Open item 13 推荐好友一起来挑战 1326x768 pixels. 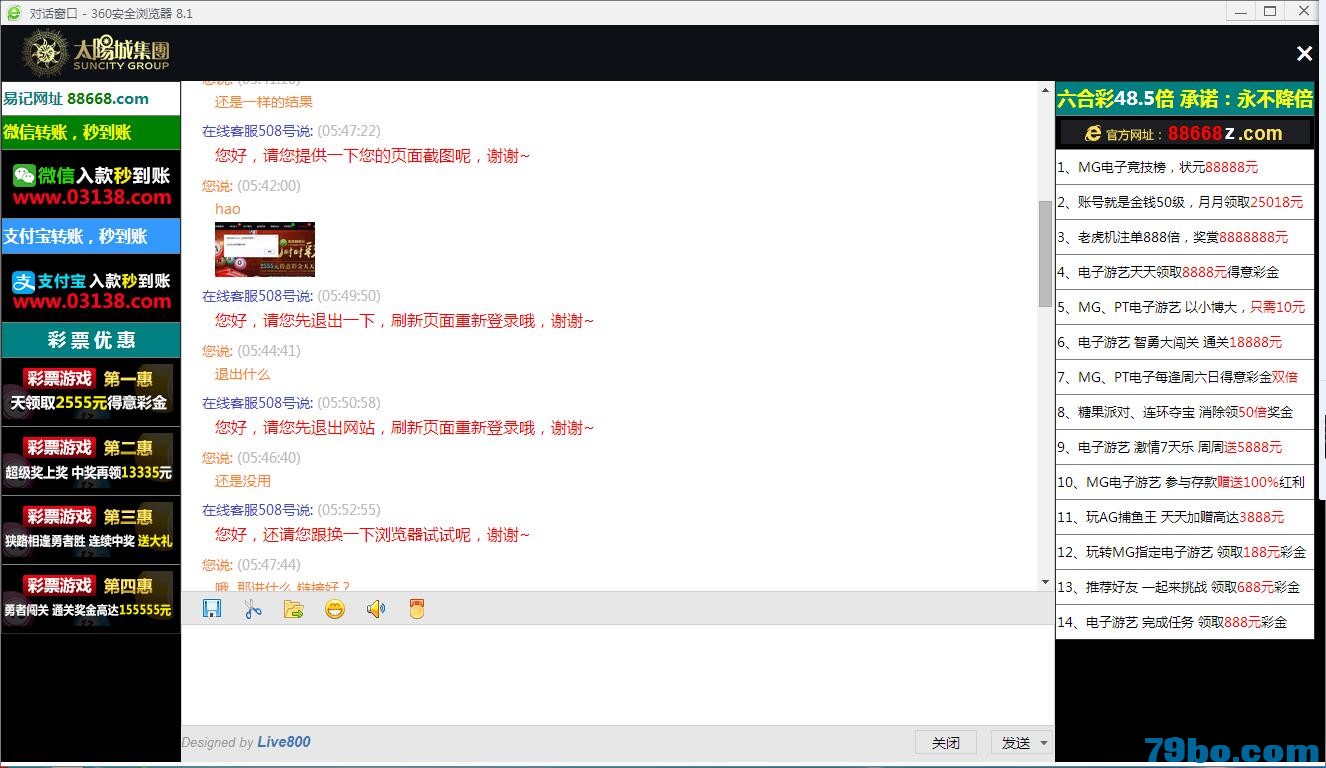pyautogui.click(x=1185, y=587)
